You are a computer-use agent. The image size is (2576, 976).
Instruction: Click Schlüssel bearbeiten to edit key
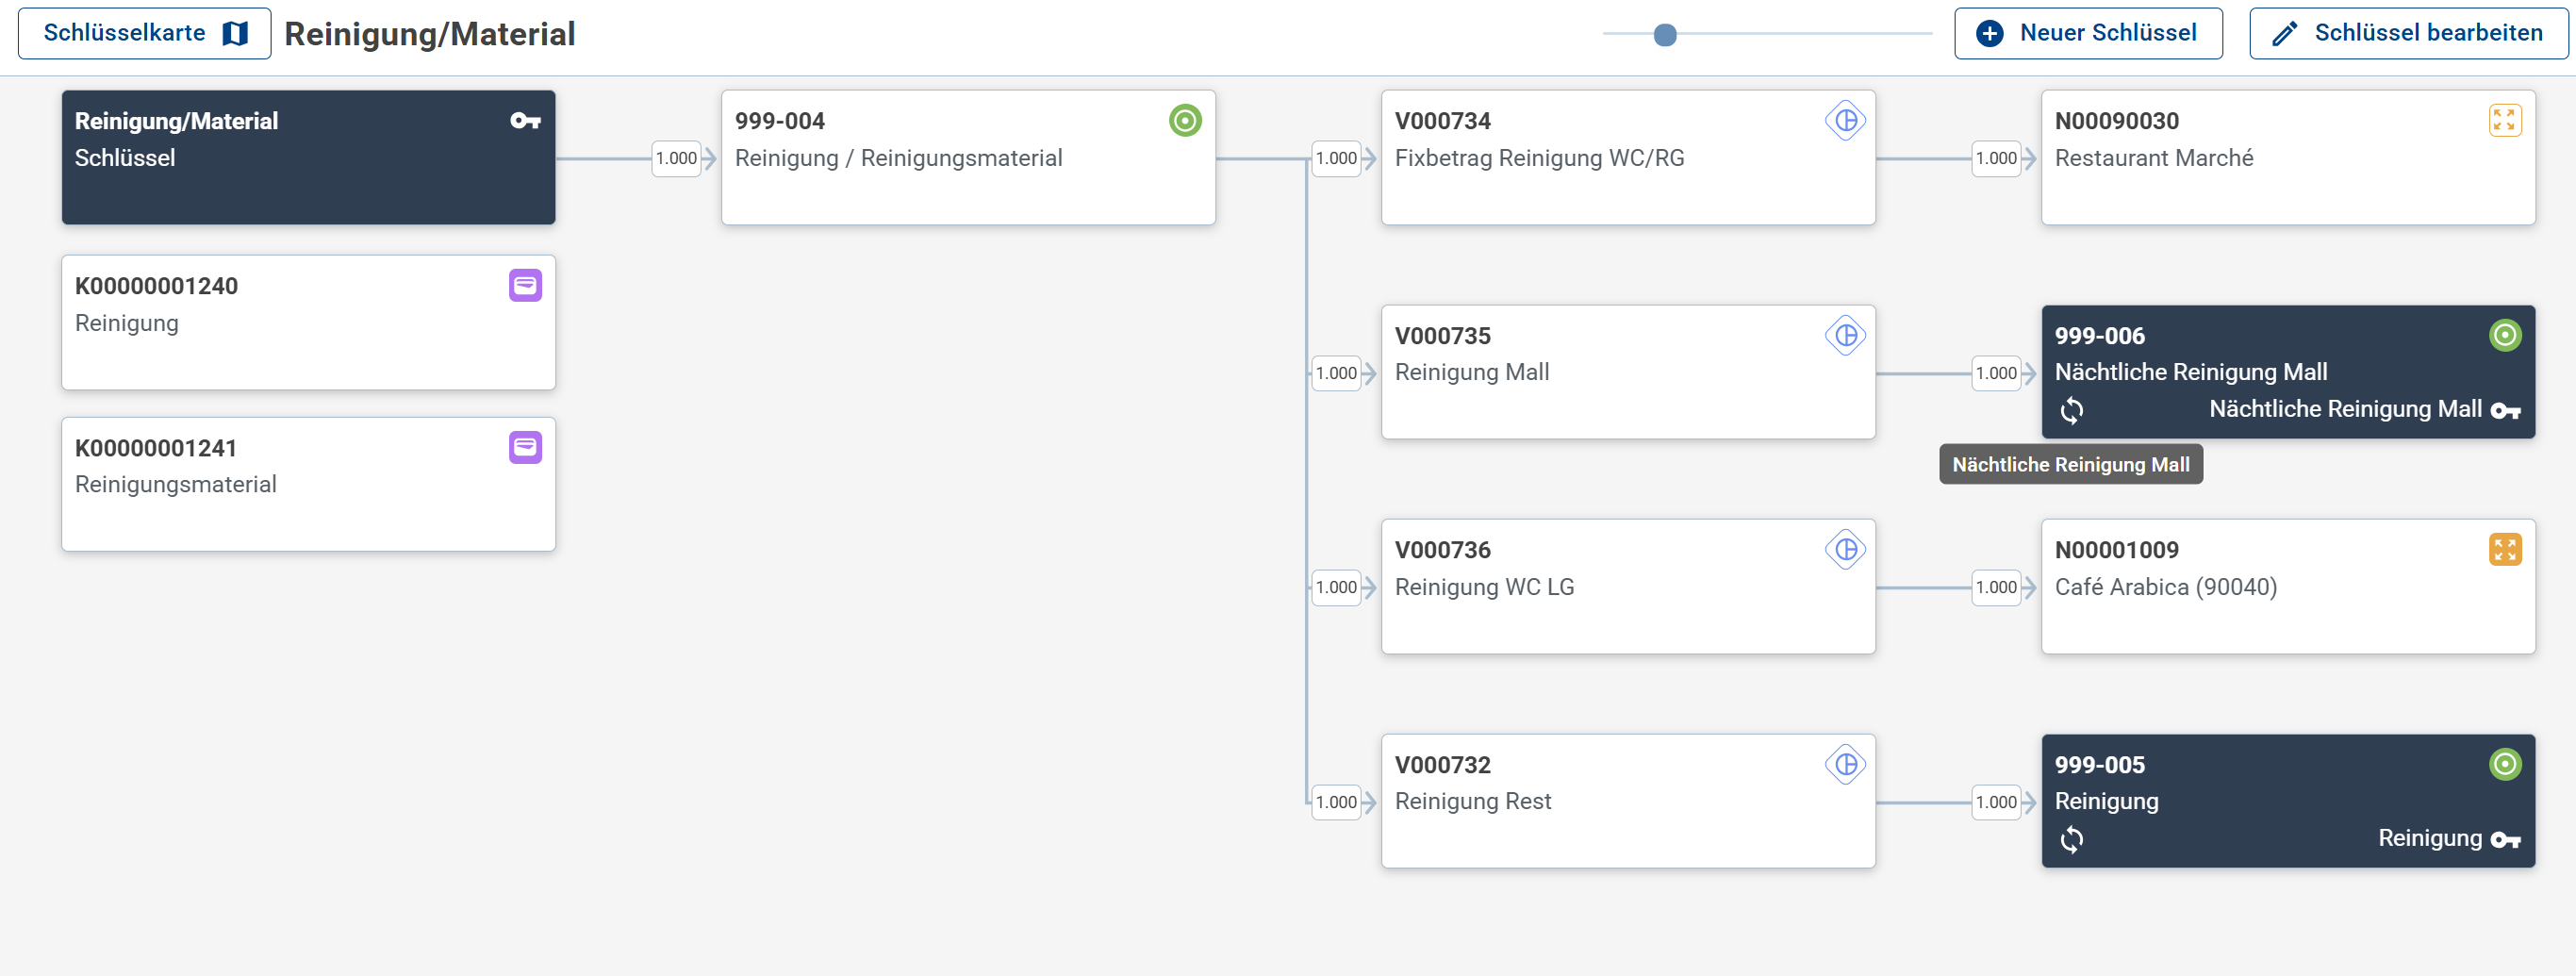pos(2408,33)
